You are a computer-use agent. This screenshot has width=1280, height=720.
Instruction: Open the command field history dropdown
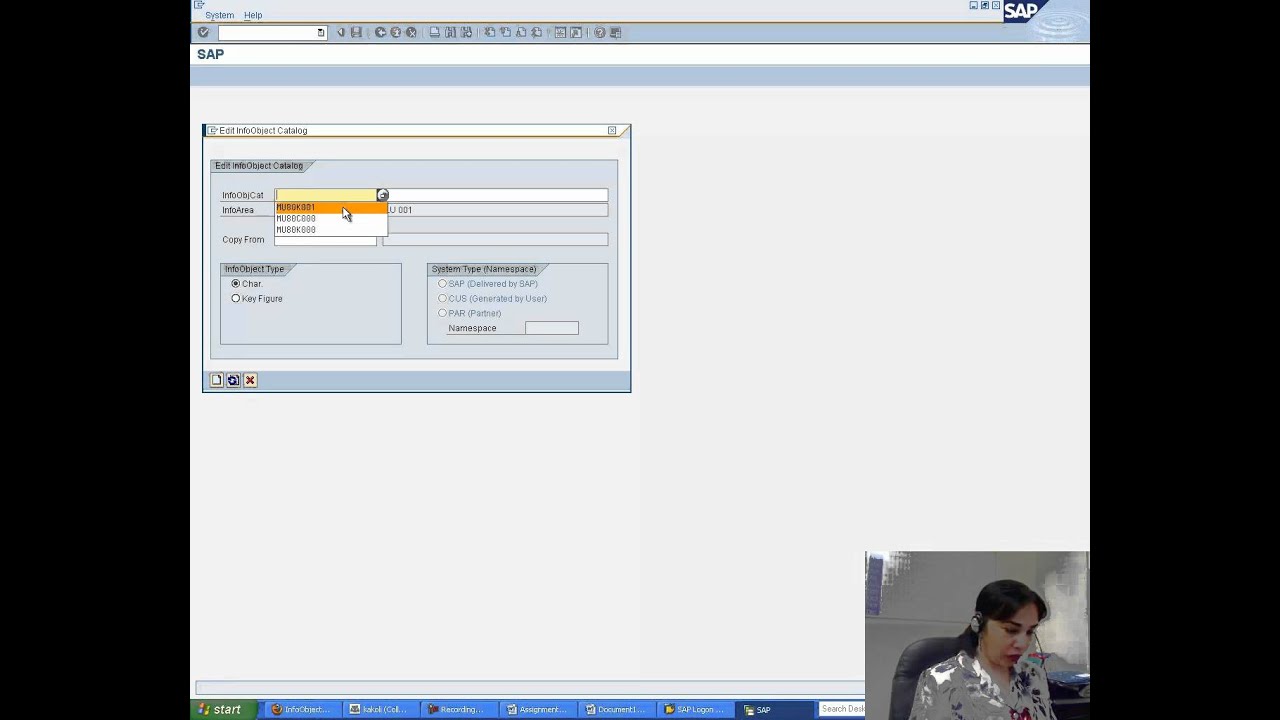pyautogui.click(x=321, y=33)
